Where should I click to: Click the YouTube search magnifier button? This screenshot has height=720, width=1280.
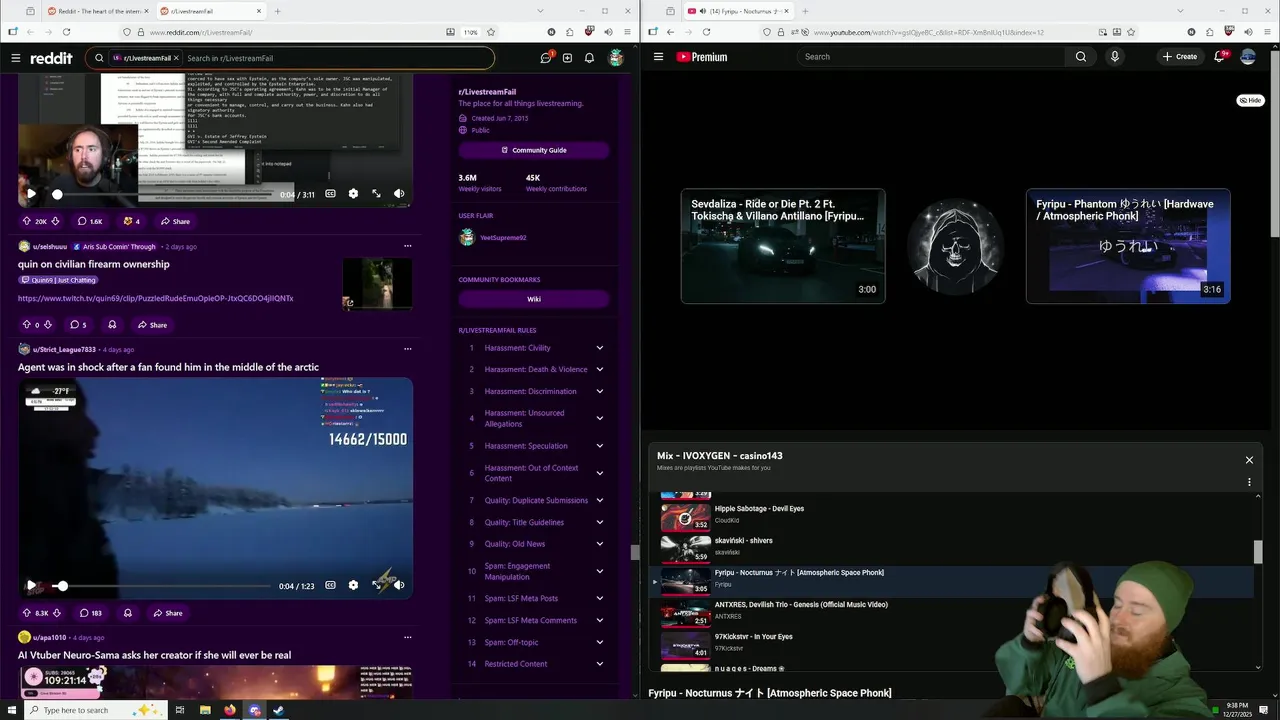tap(1081, 57)
